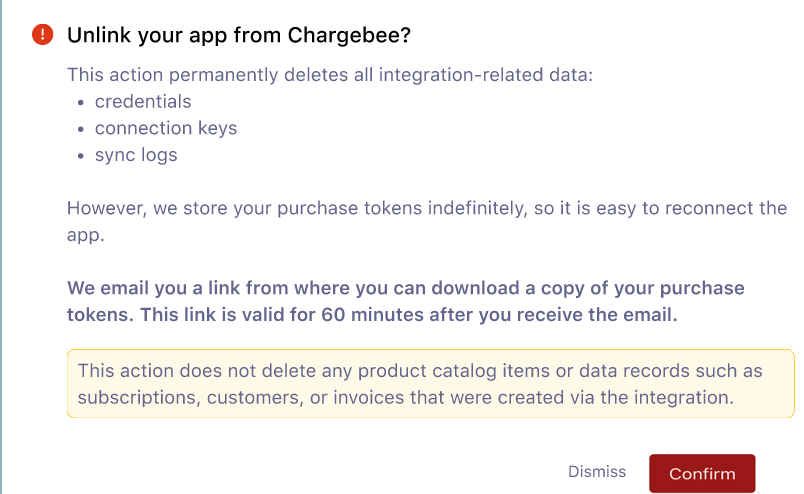Click the bullet dot beside credentials
Screen dimensions: 804x494
click(81, 103)
